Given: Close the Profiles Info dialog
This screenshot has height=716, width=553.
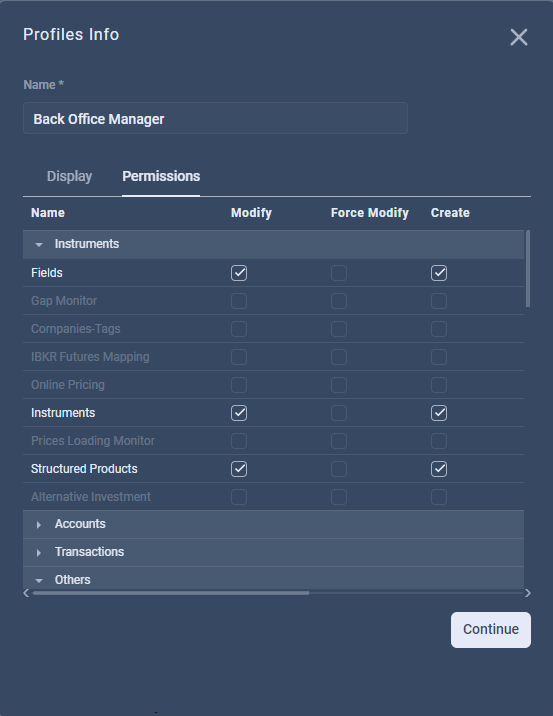Looking at the screenshot, I should [x=519, y=37].
